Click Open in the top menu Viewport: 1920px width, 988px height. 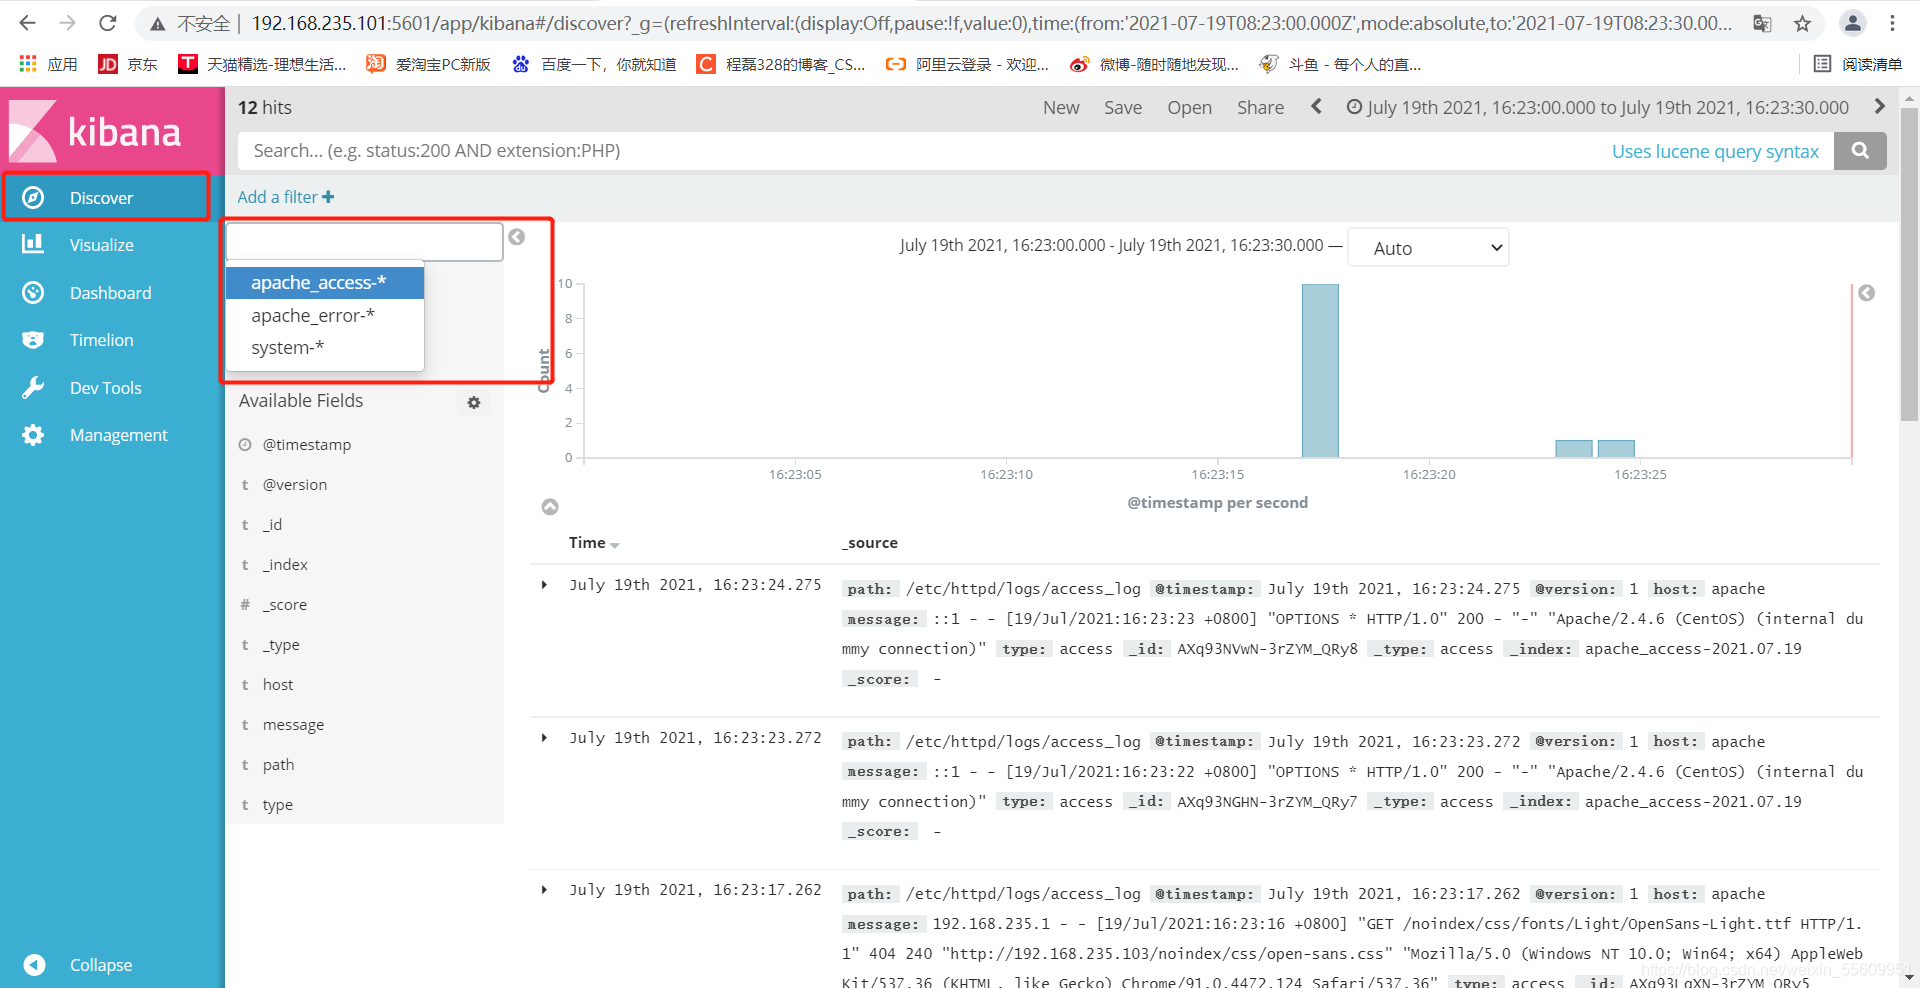click(x=1189, y=108)
